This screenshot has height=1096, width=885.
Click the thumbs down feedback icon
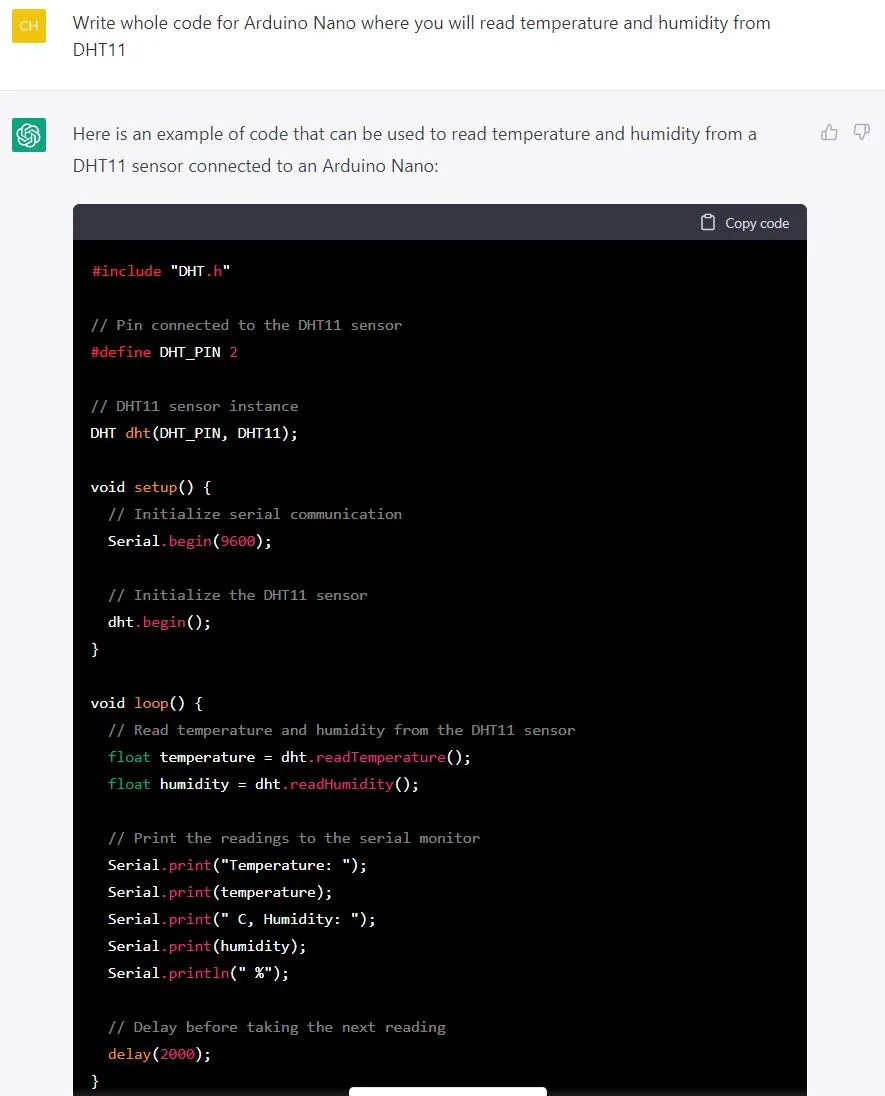pyautogui.click(x=861, y=132)
